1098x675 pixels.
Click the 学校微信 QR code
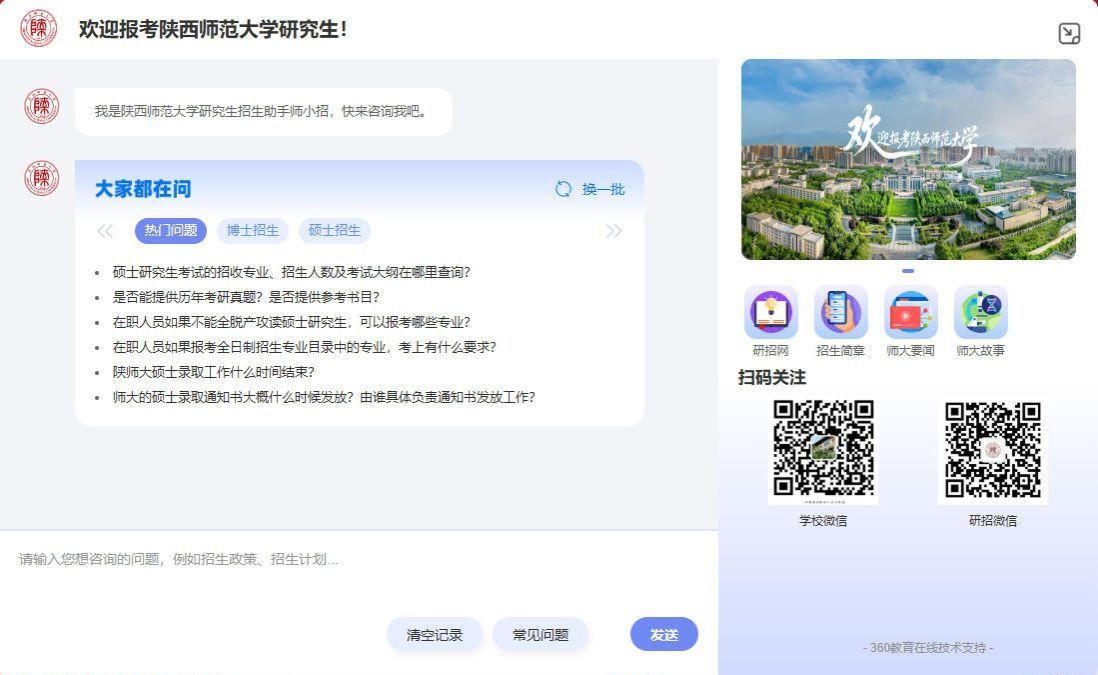823,449
